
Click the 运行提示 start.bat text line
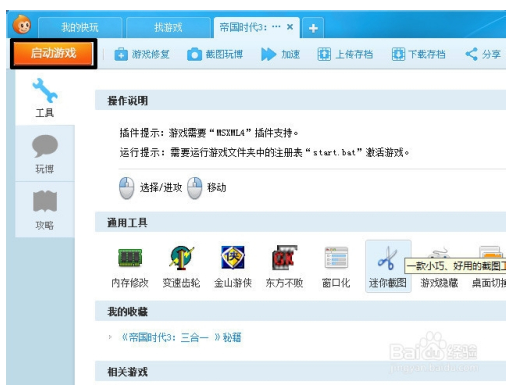tap(264, 153)
